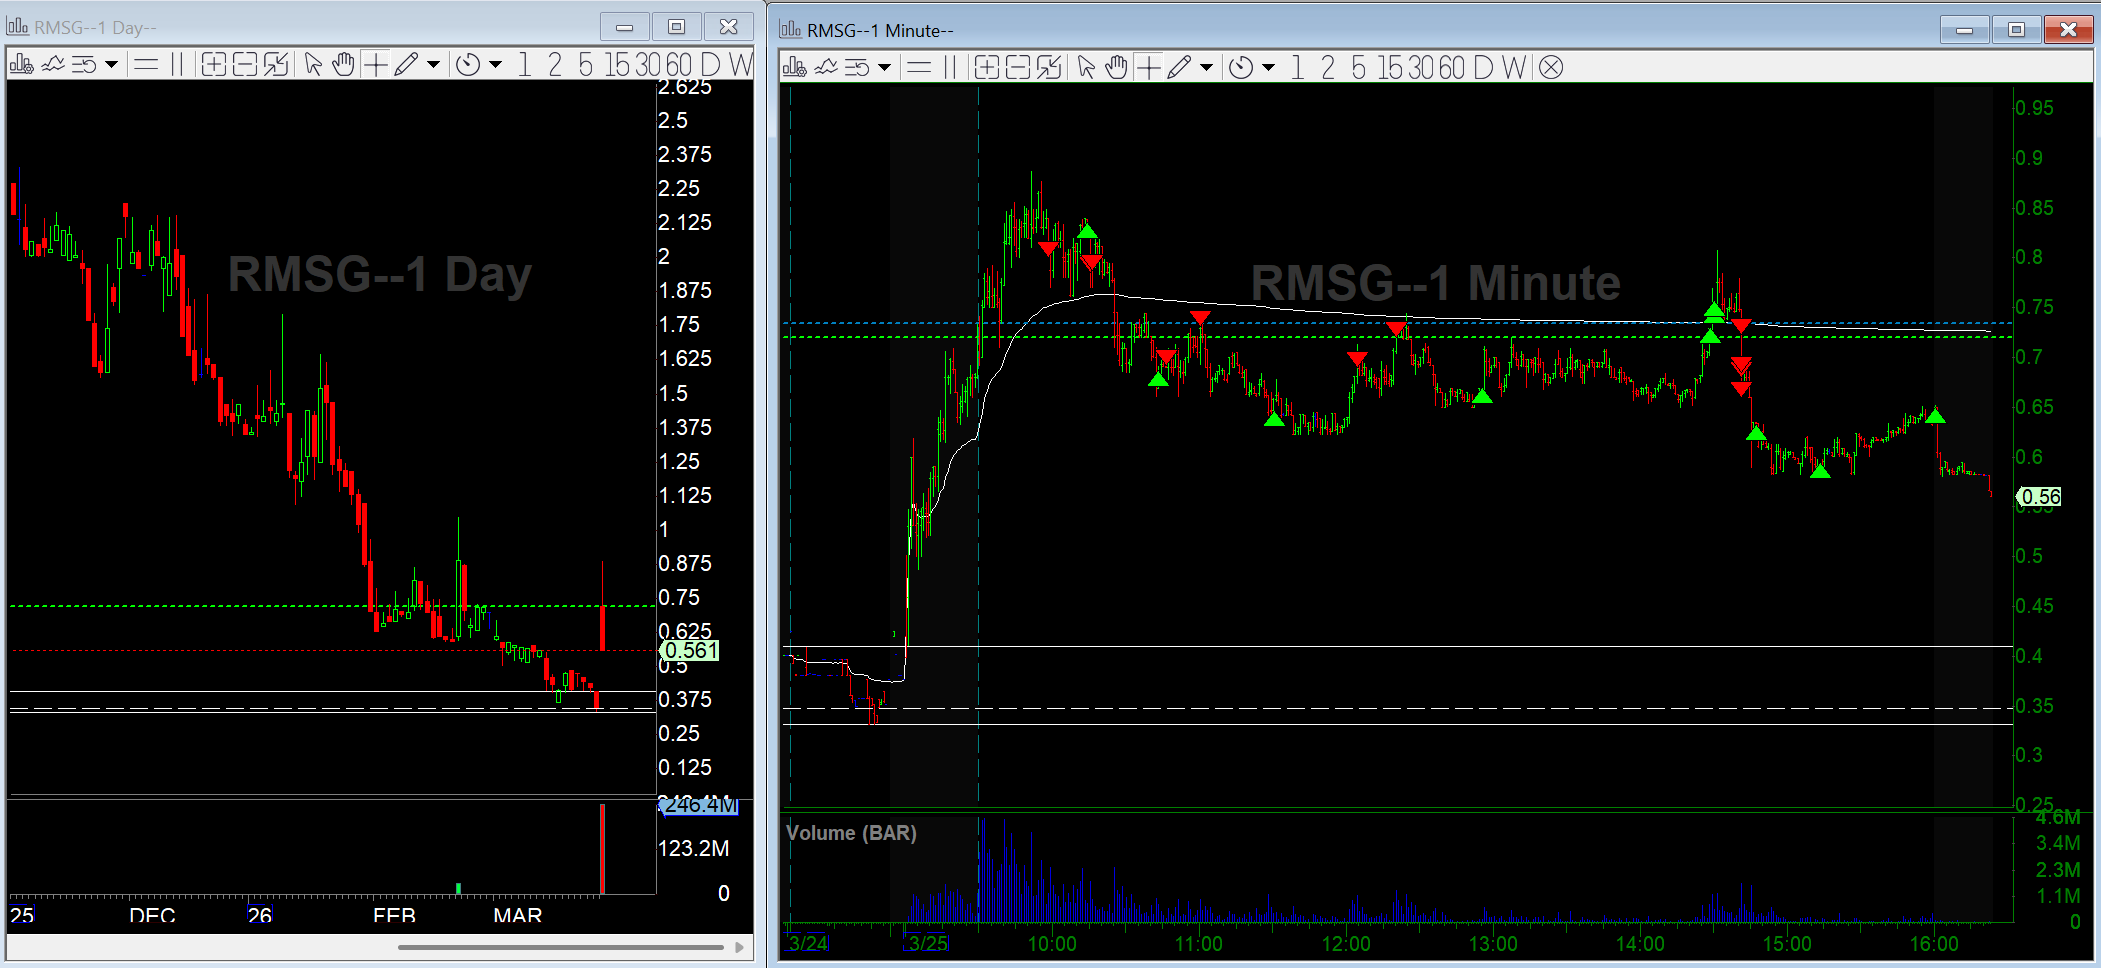
Task: Select vertical line tool in Minute window
Action: click(x=950, y=67)
